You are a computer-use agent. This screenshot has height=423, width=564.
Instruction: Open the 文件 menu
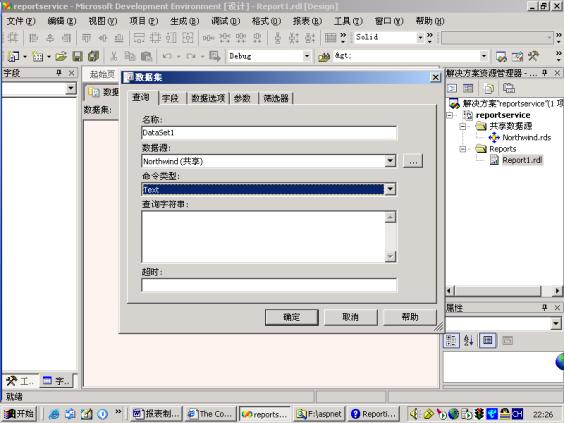pos(21,21)
